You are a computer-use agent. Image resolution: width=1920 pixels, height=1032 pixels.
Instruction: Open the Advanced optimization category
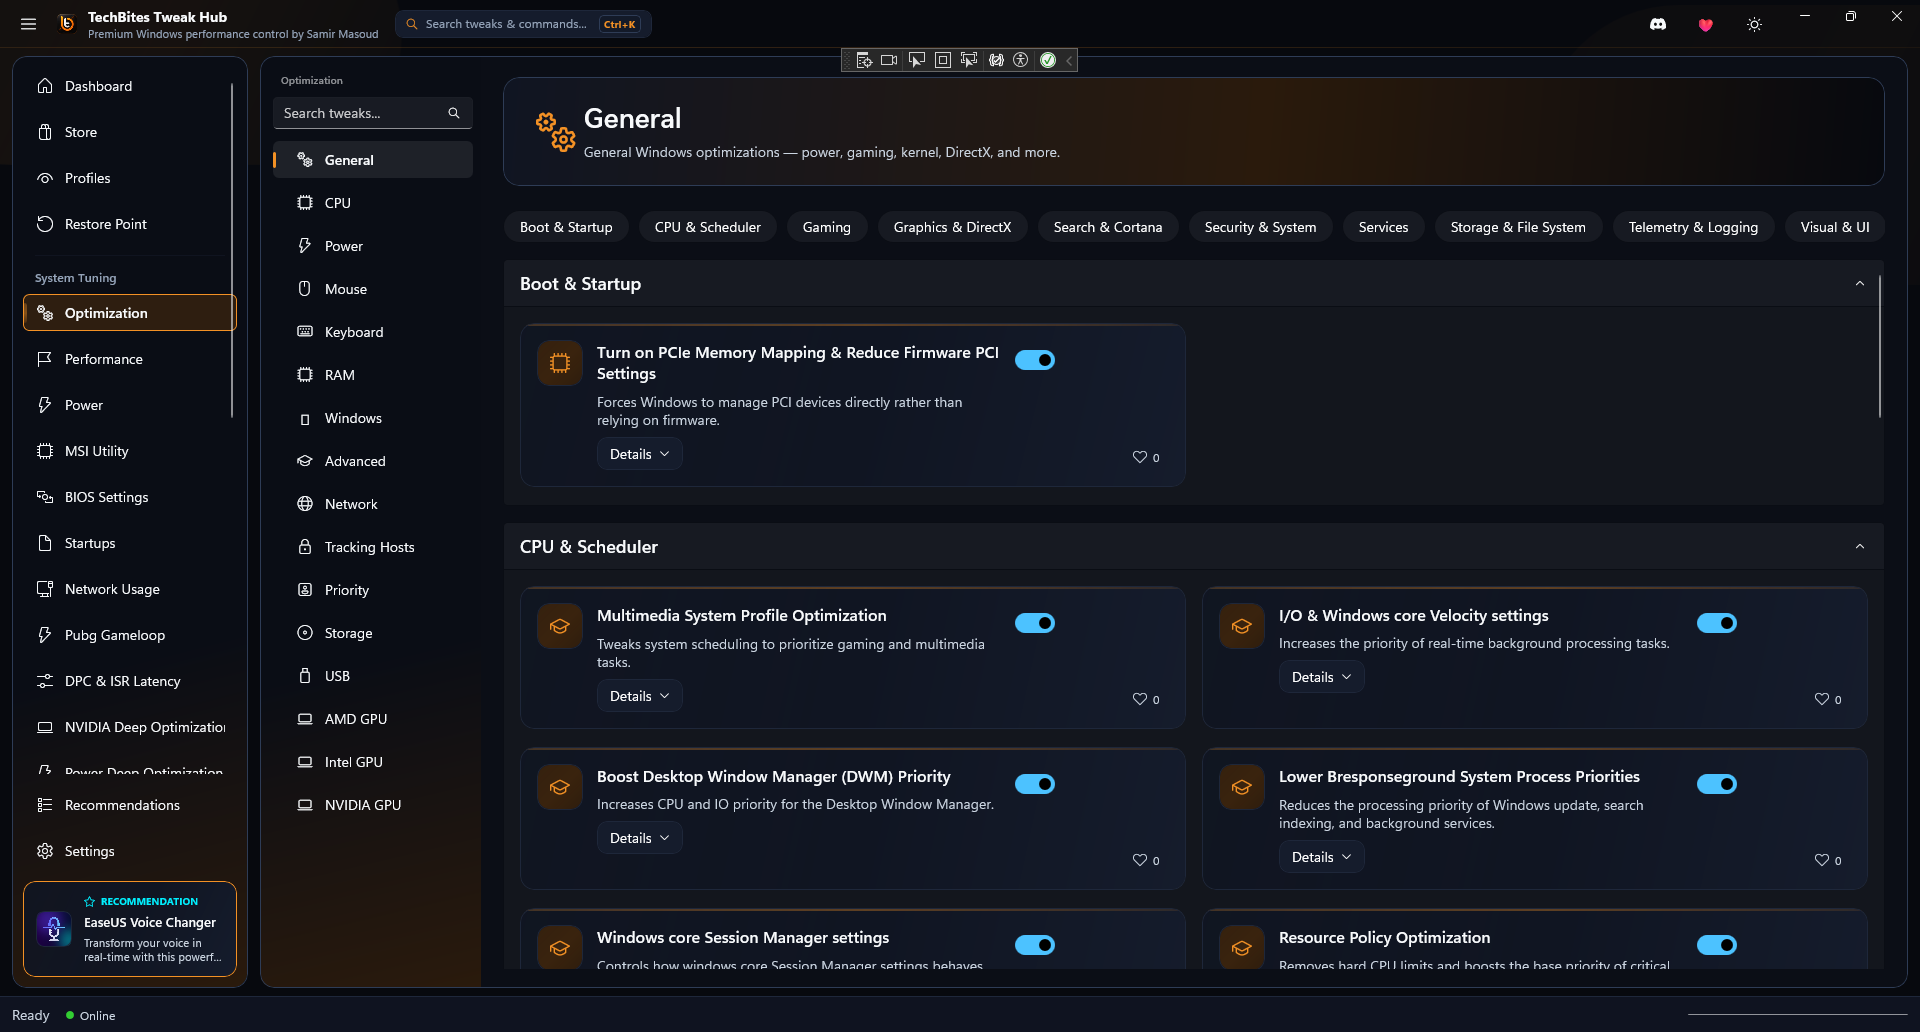(373, 461)
